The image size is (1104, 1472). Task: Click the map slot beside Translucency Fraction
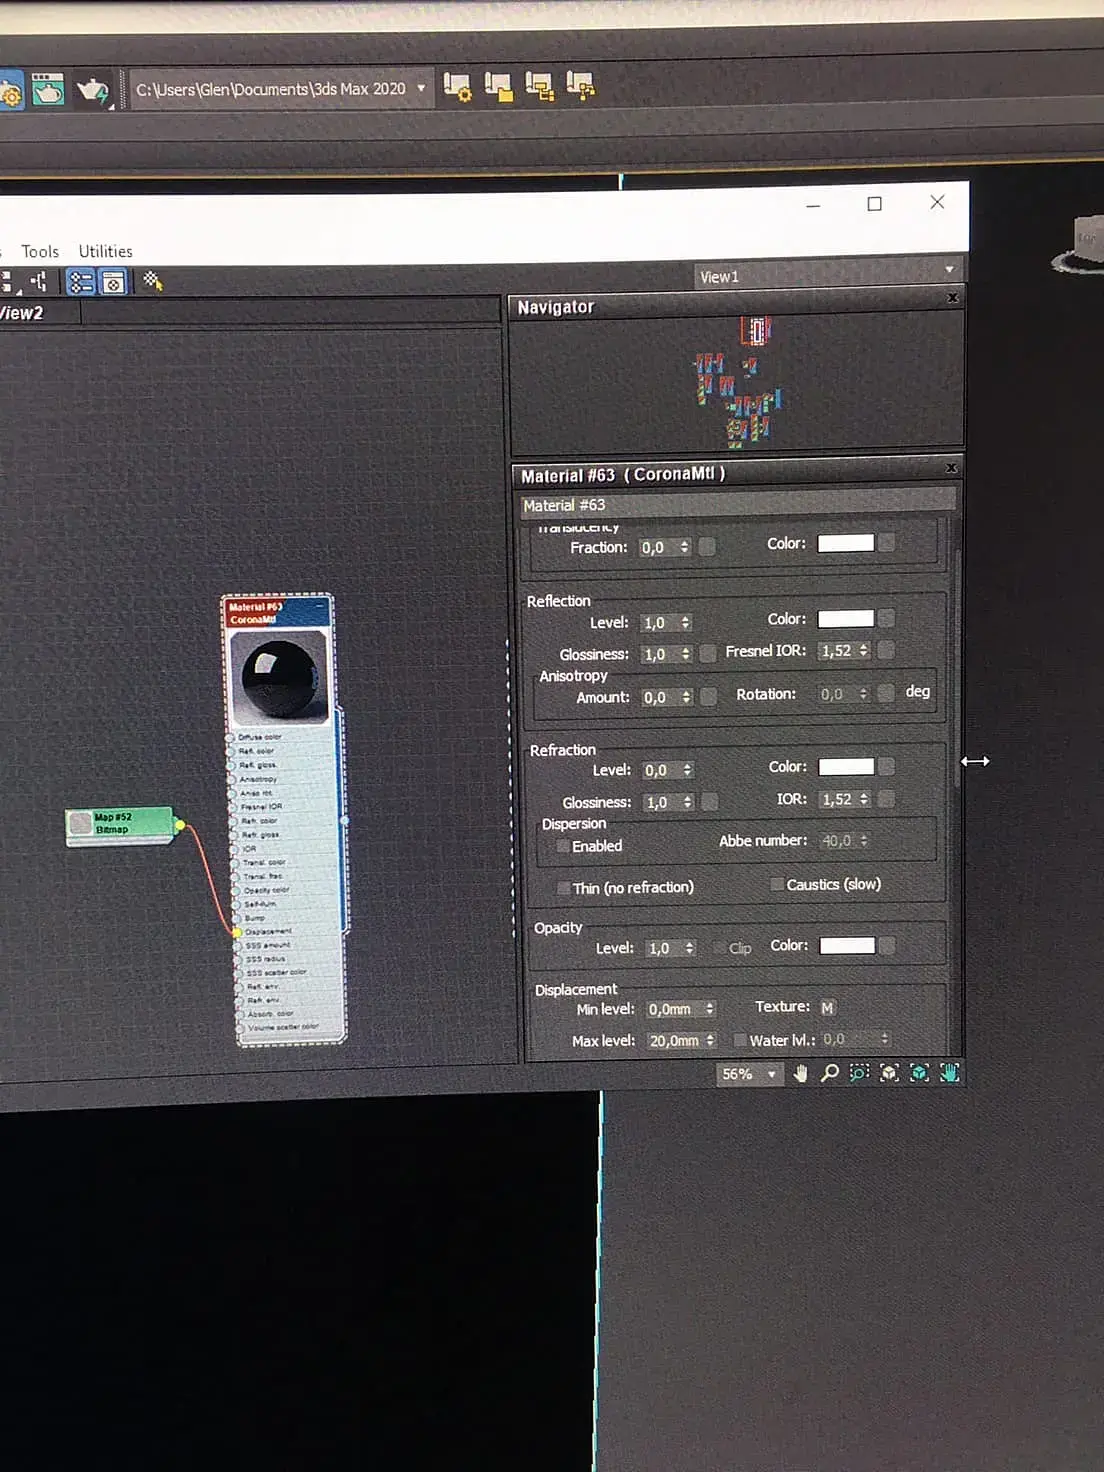(x=707, y=547)
